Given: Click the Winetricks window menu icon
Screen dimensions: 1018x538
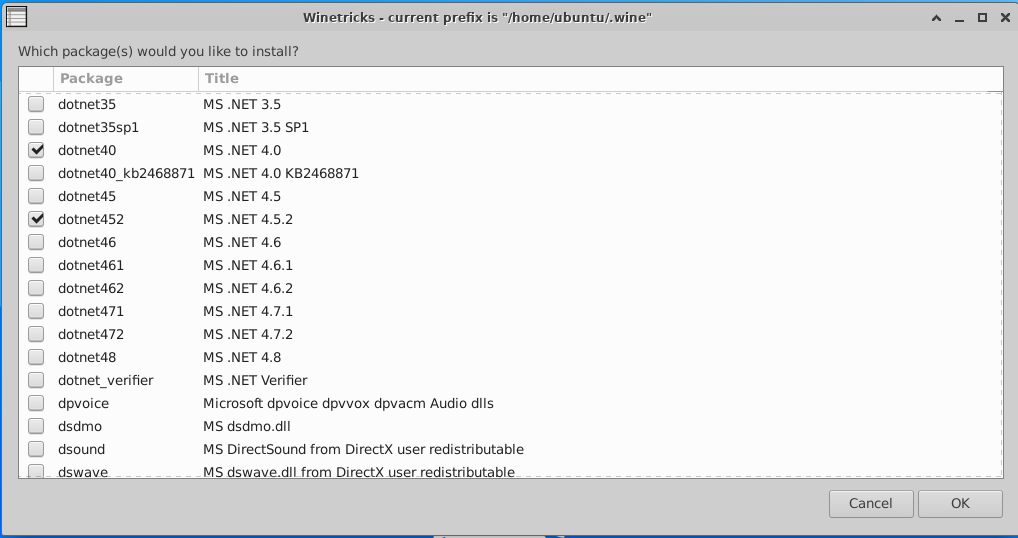Looking at the screenshot, I should pos(16,17).
